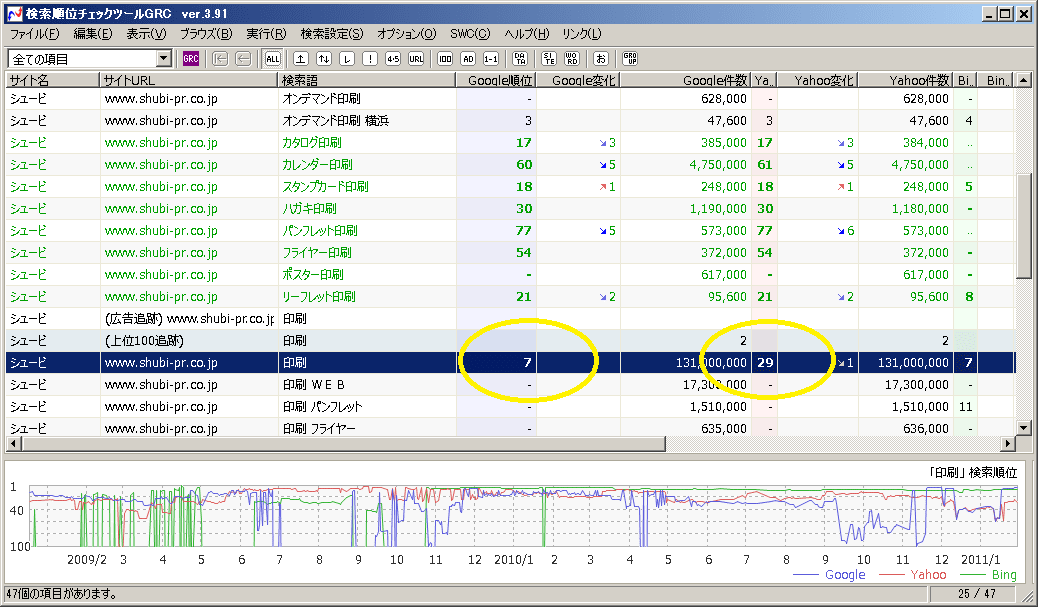Click the SITE toolbar icon
Viewport: 1038px width, 607px height.
tap(549, 59)
